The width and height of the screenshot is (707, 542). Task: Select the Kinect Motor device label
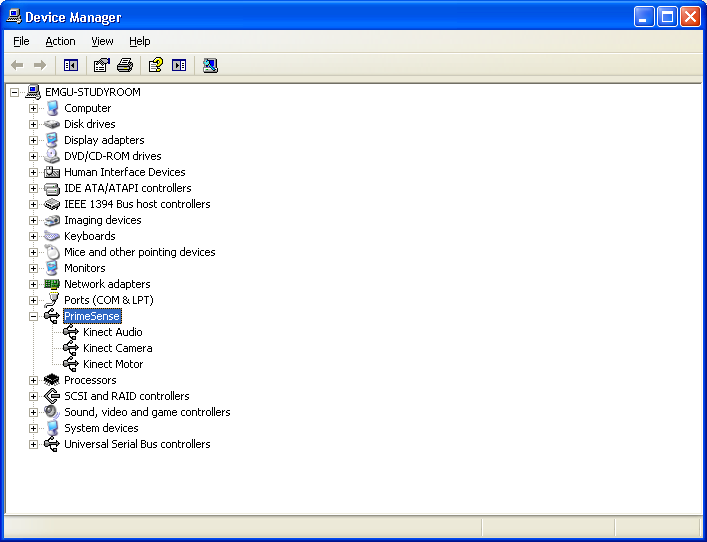[x=113, y=364]
